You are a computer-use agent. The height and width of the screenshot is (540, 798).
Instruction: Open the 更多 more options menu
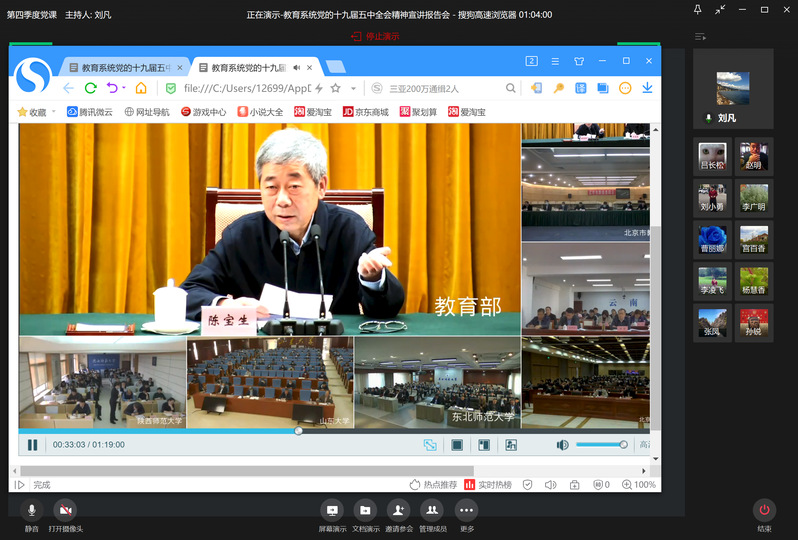tap(466, 510)
